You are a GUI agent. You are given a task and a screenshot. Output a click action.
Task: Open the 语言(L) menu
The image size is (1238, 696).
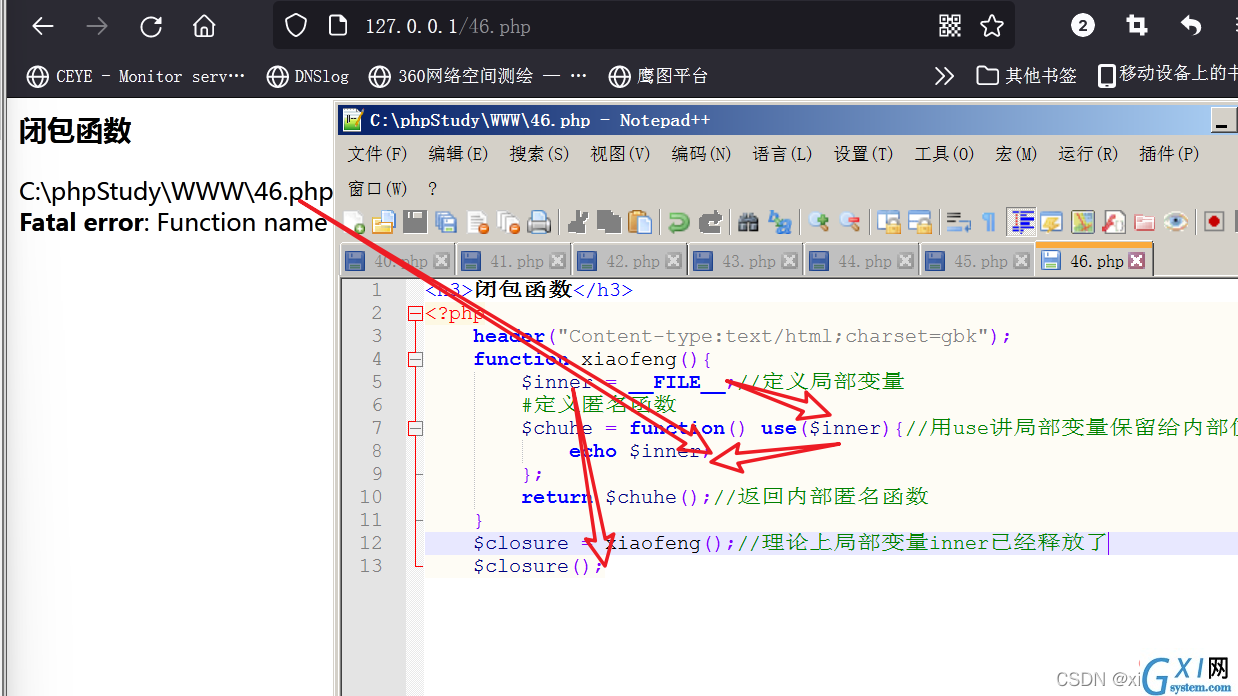coord(782,154)
